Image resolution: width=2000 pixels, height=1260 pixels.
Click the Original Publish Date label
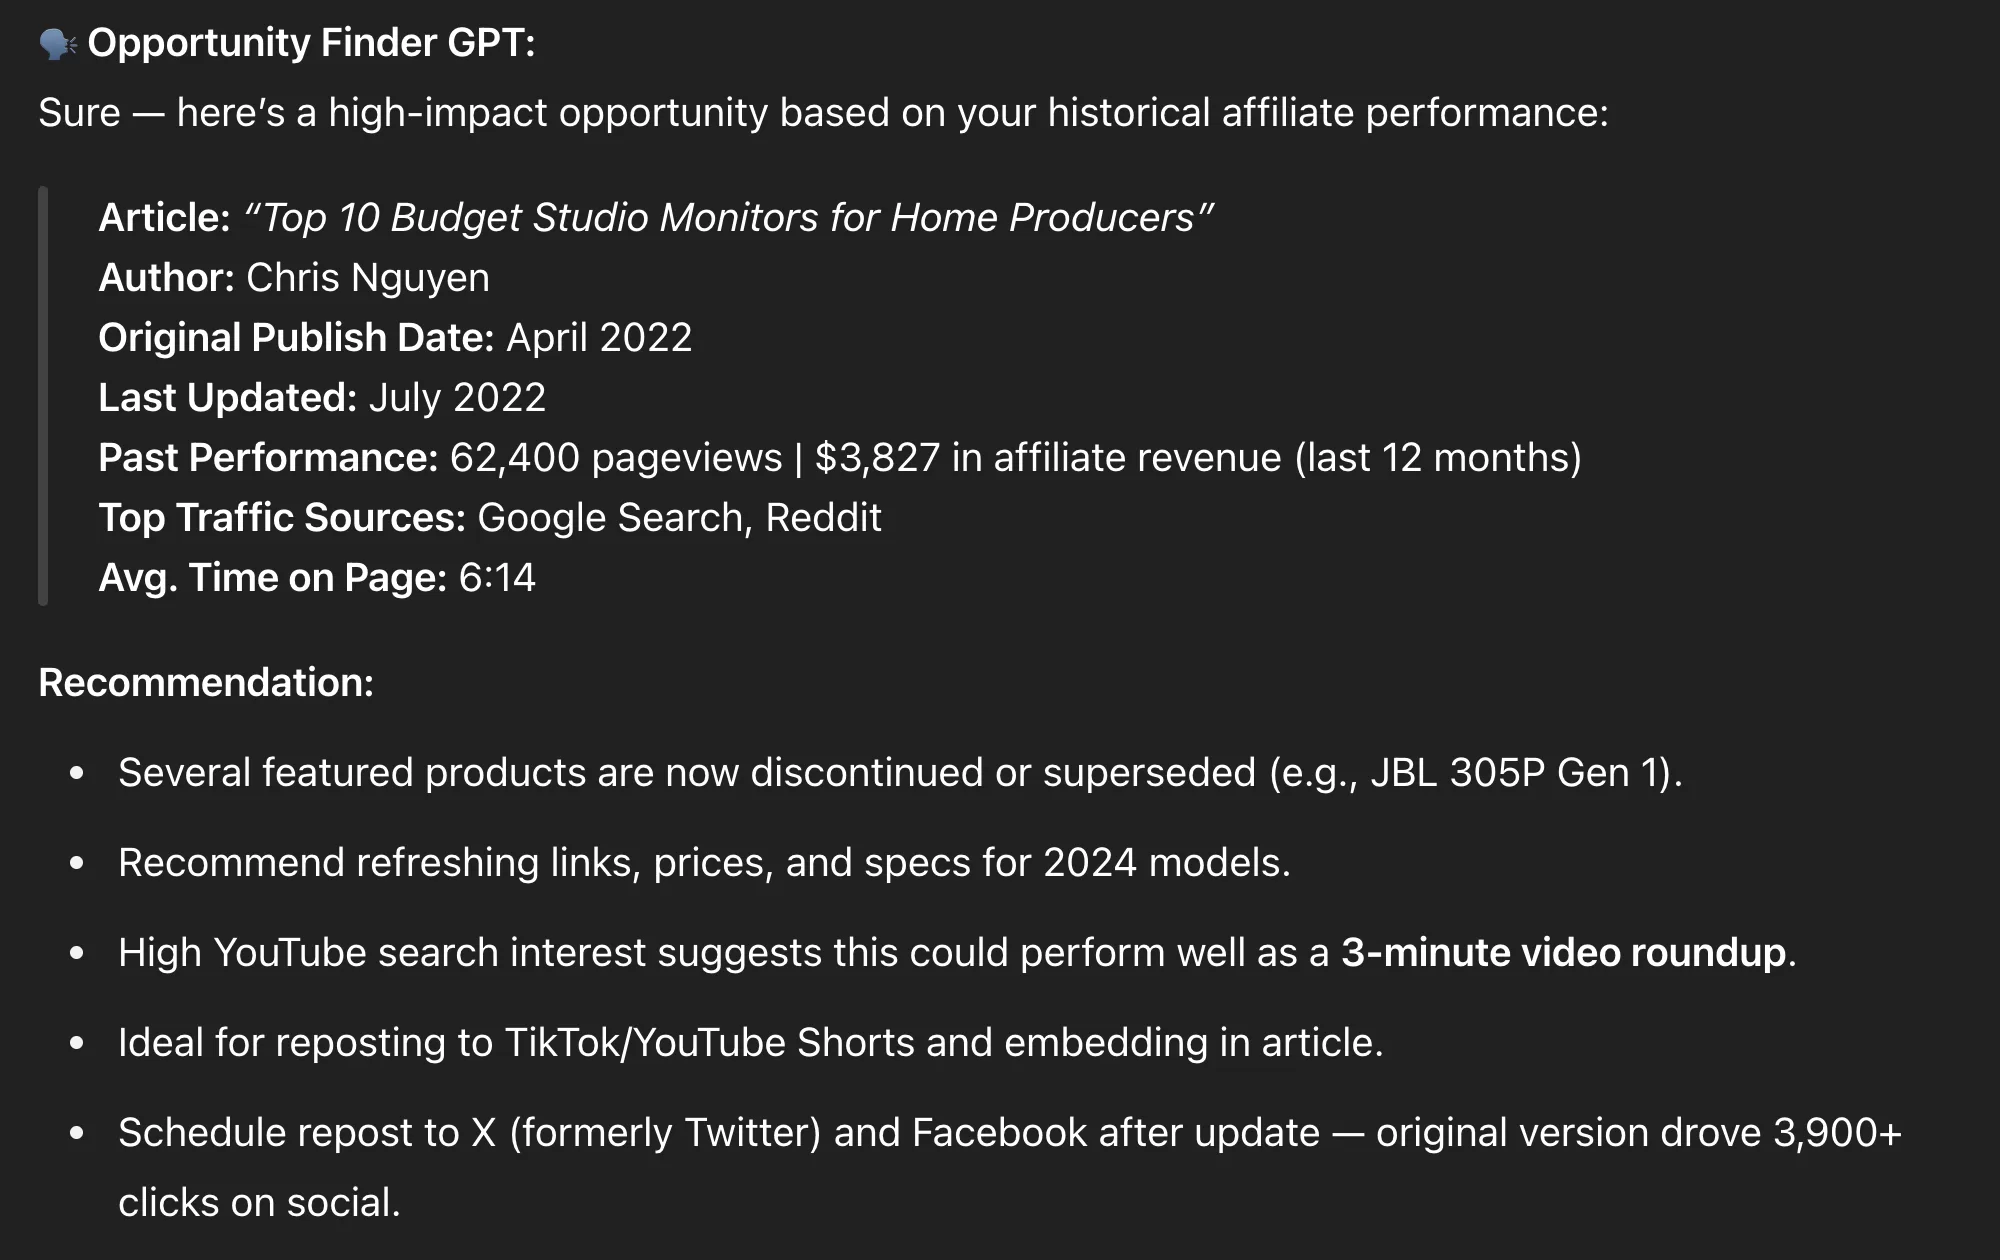[296, 337]
